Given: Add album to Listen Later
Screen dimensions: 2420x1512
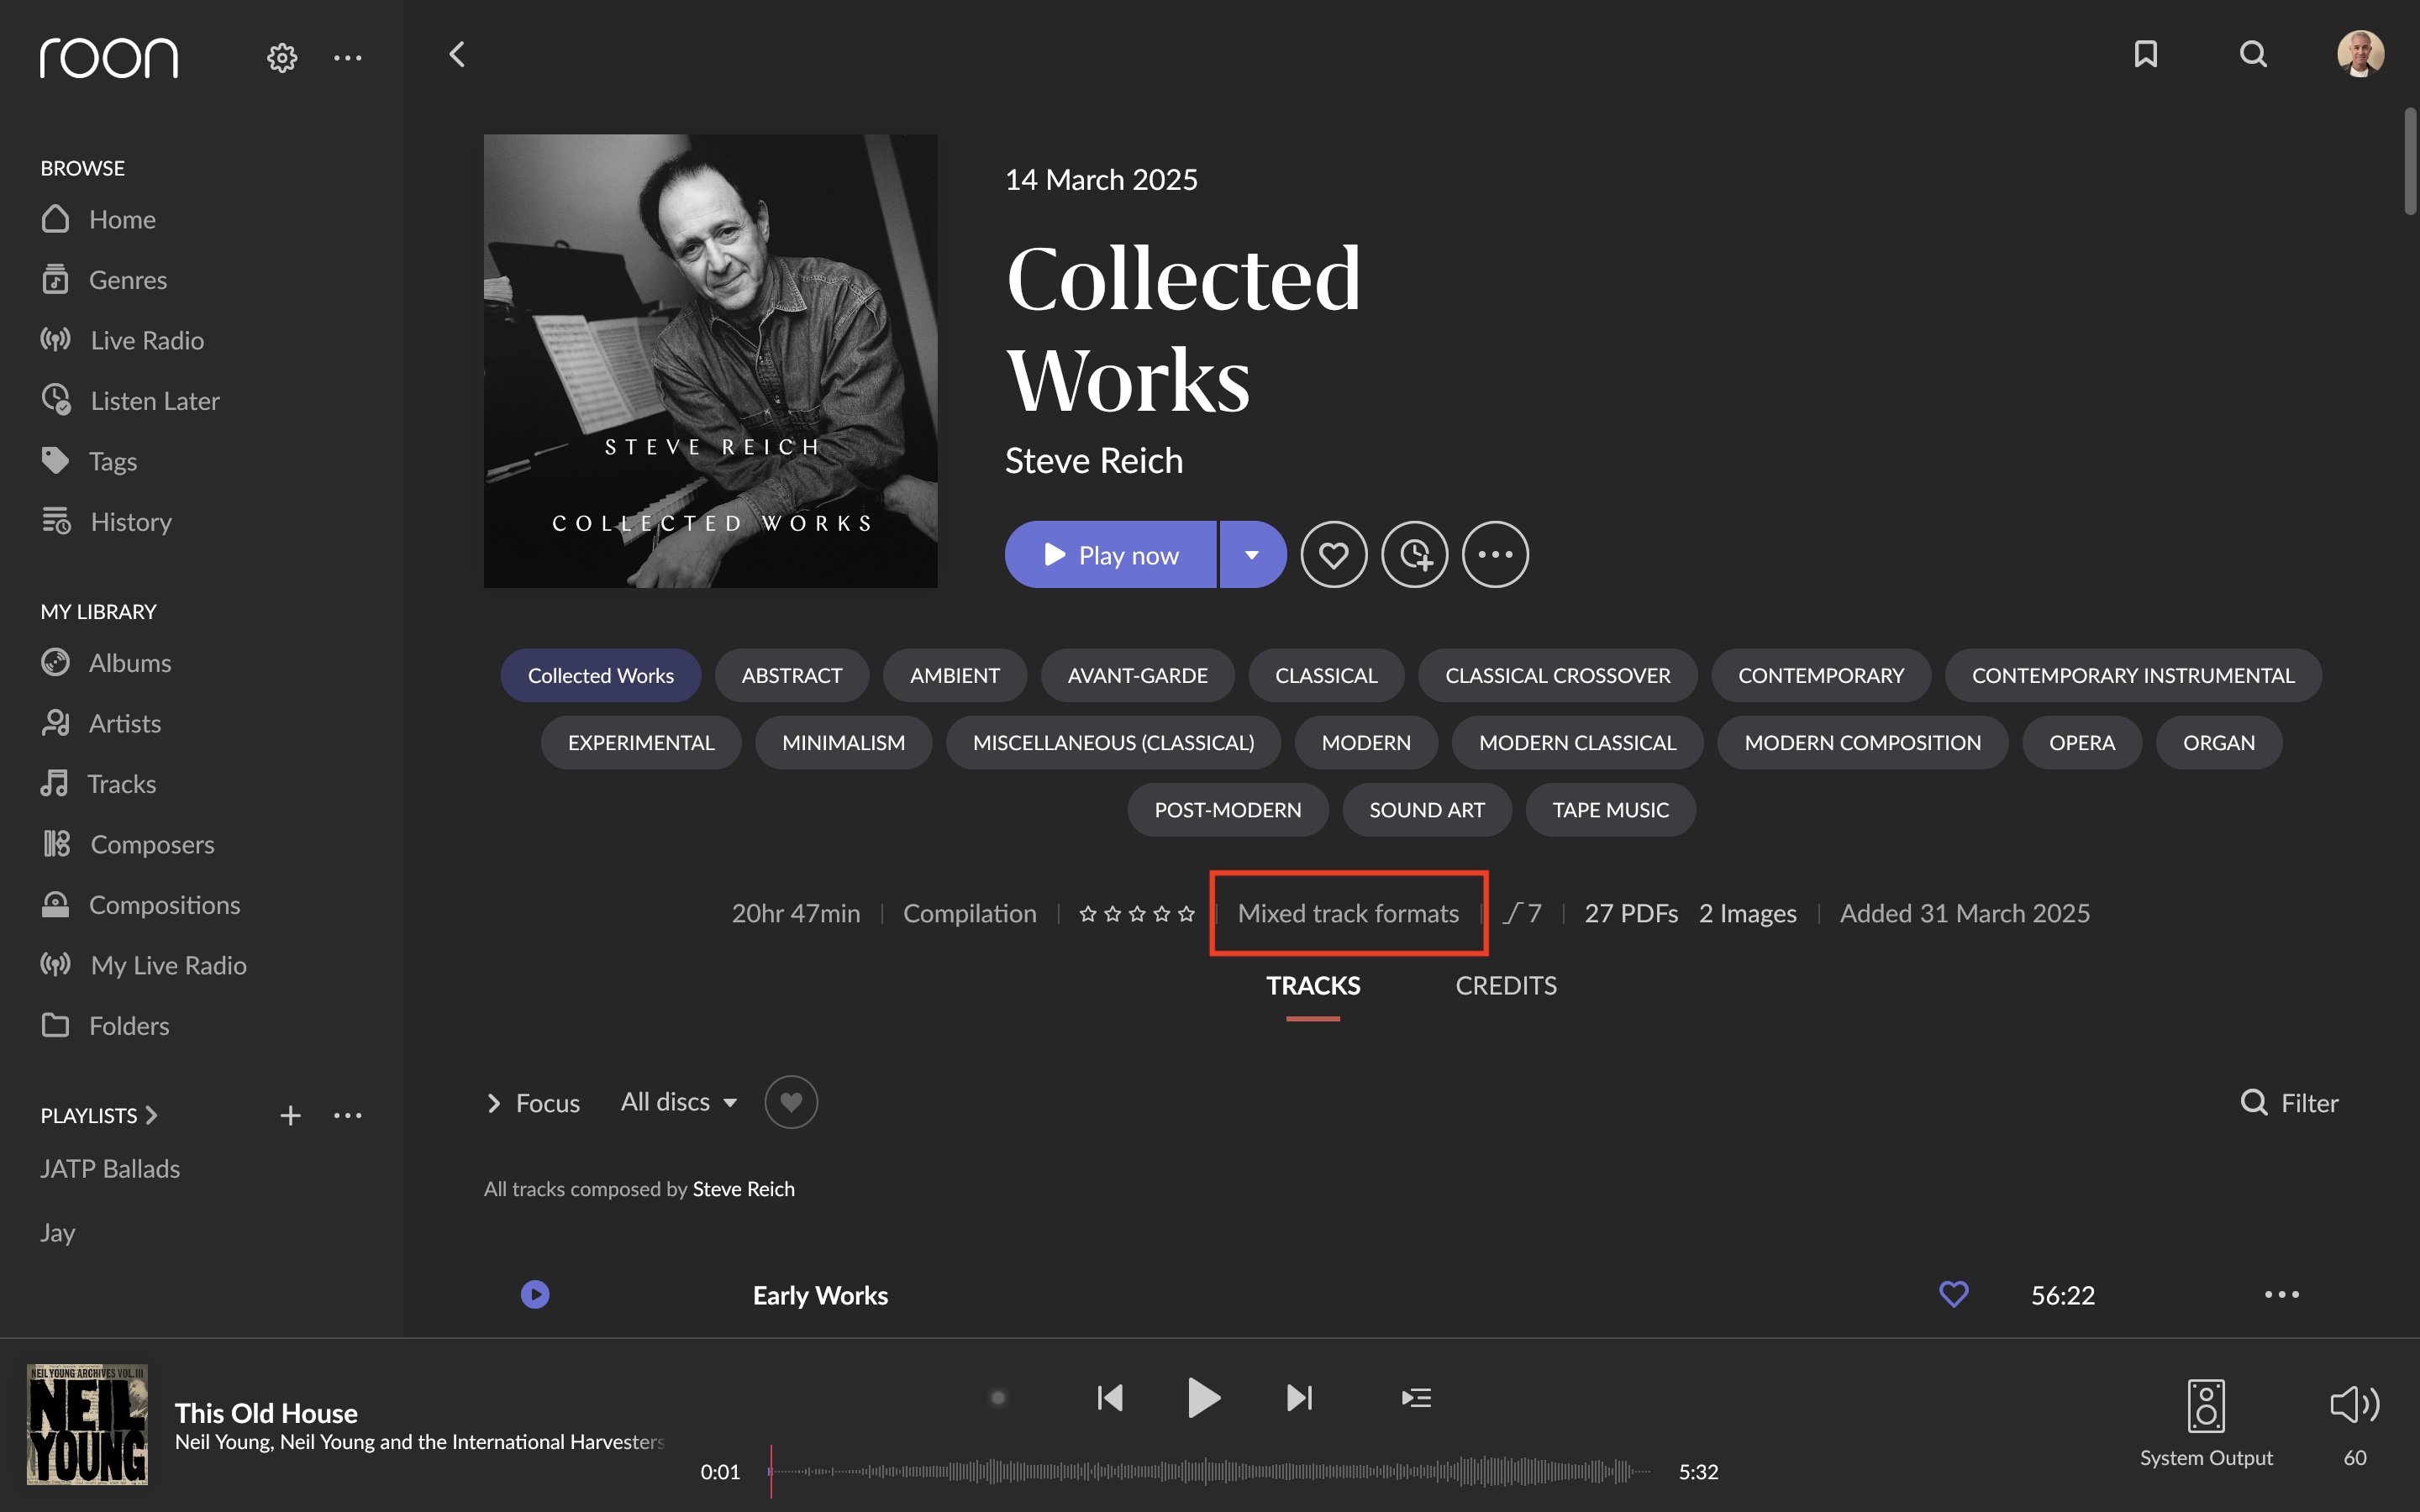Looking at the screenshot, I should pos(1414,555).
